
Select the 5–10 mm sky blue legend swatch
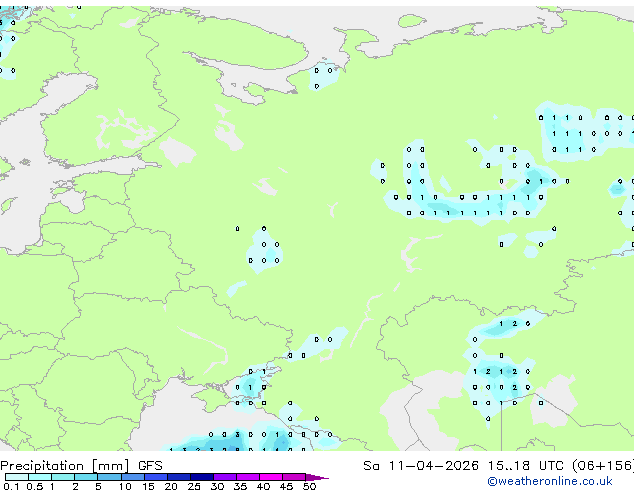tap(109, 477)
